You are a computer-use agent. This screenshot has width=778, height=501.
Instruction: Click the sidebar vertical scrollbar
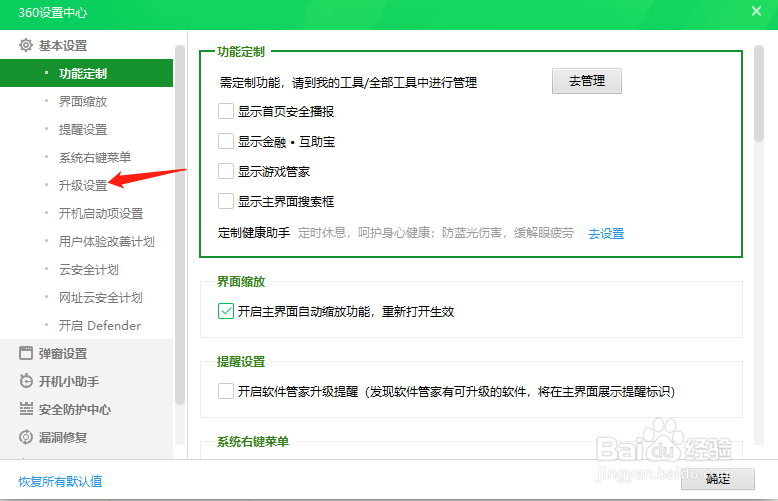pos(180,225)
